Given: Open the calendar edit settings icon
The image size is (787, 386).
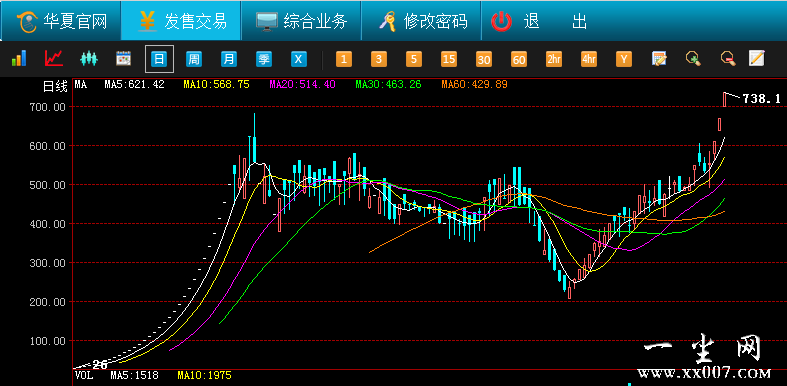Looking at the screenshot, I should 659,59.
